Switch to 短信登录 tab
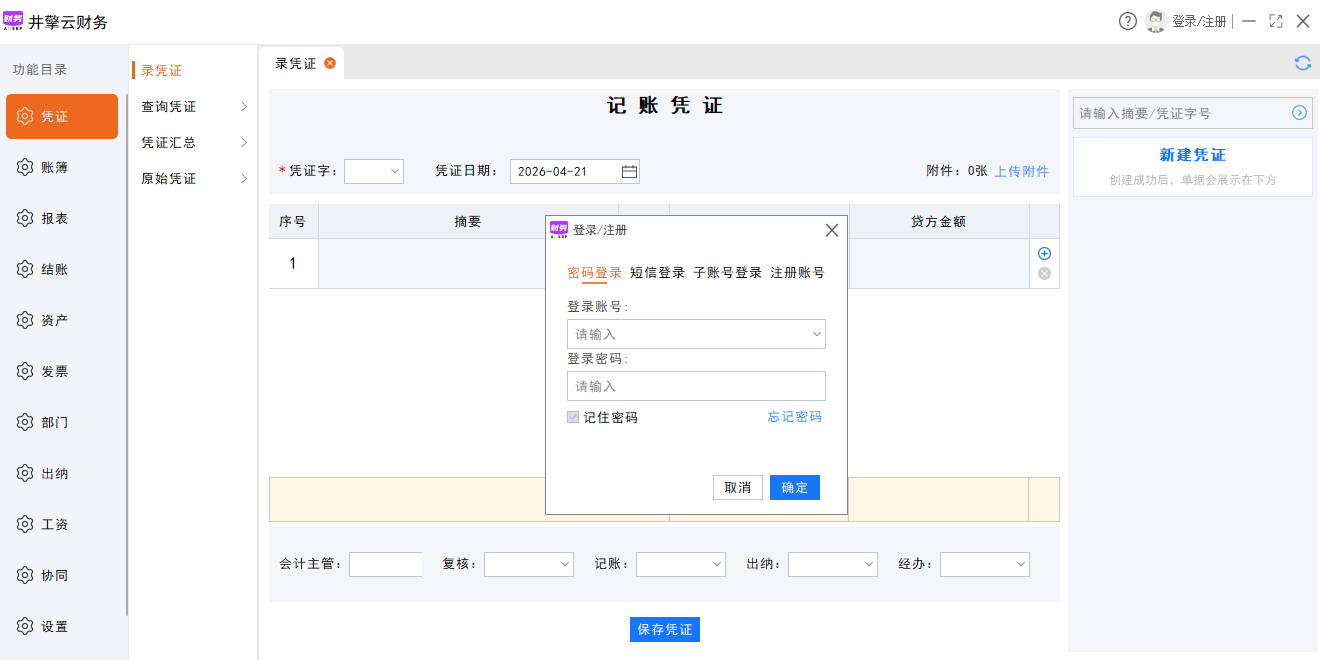Image resolution: width=1320 pixels, height=660 pixels. (657, 273)
